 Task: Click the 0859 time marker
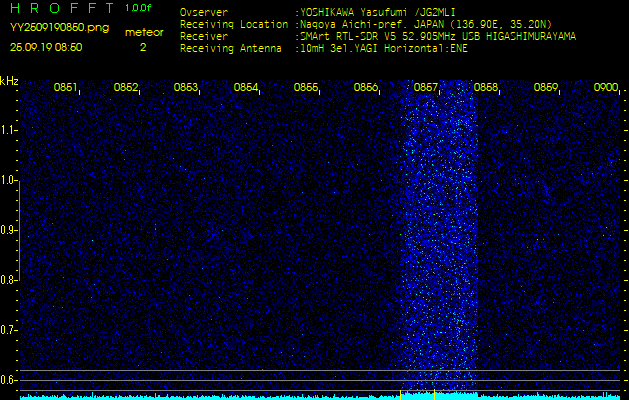pos(546,87)
